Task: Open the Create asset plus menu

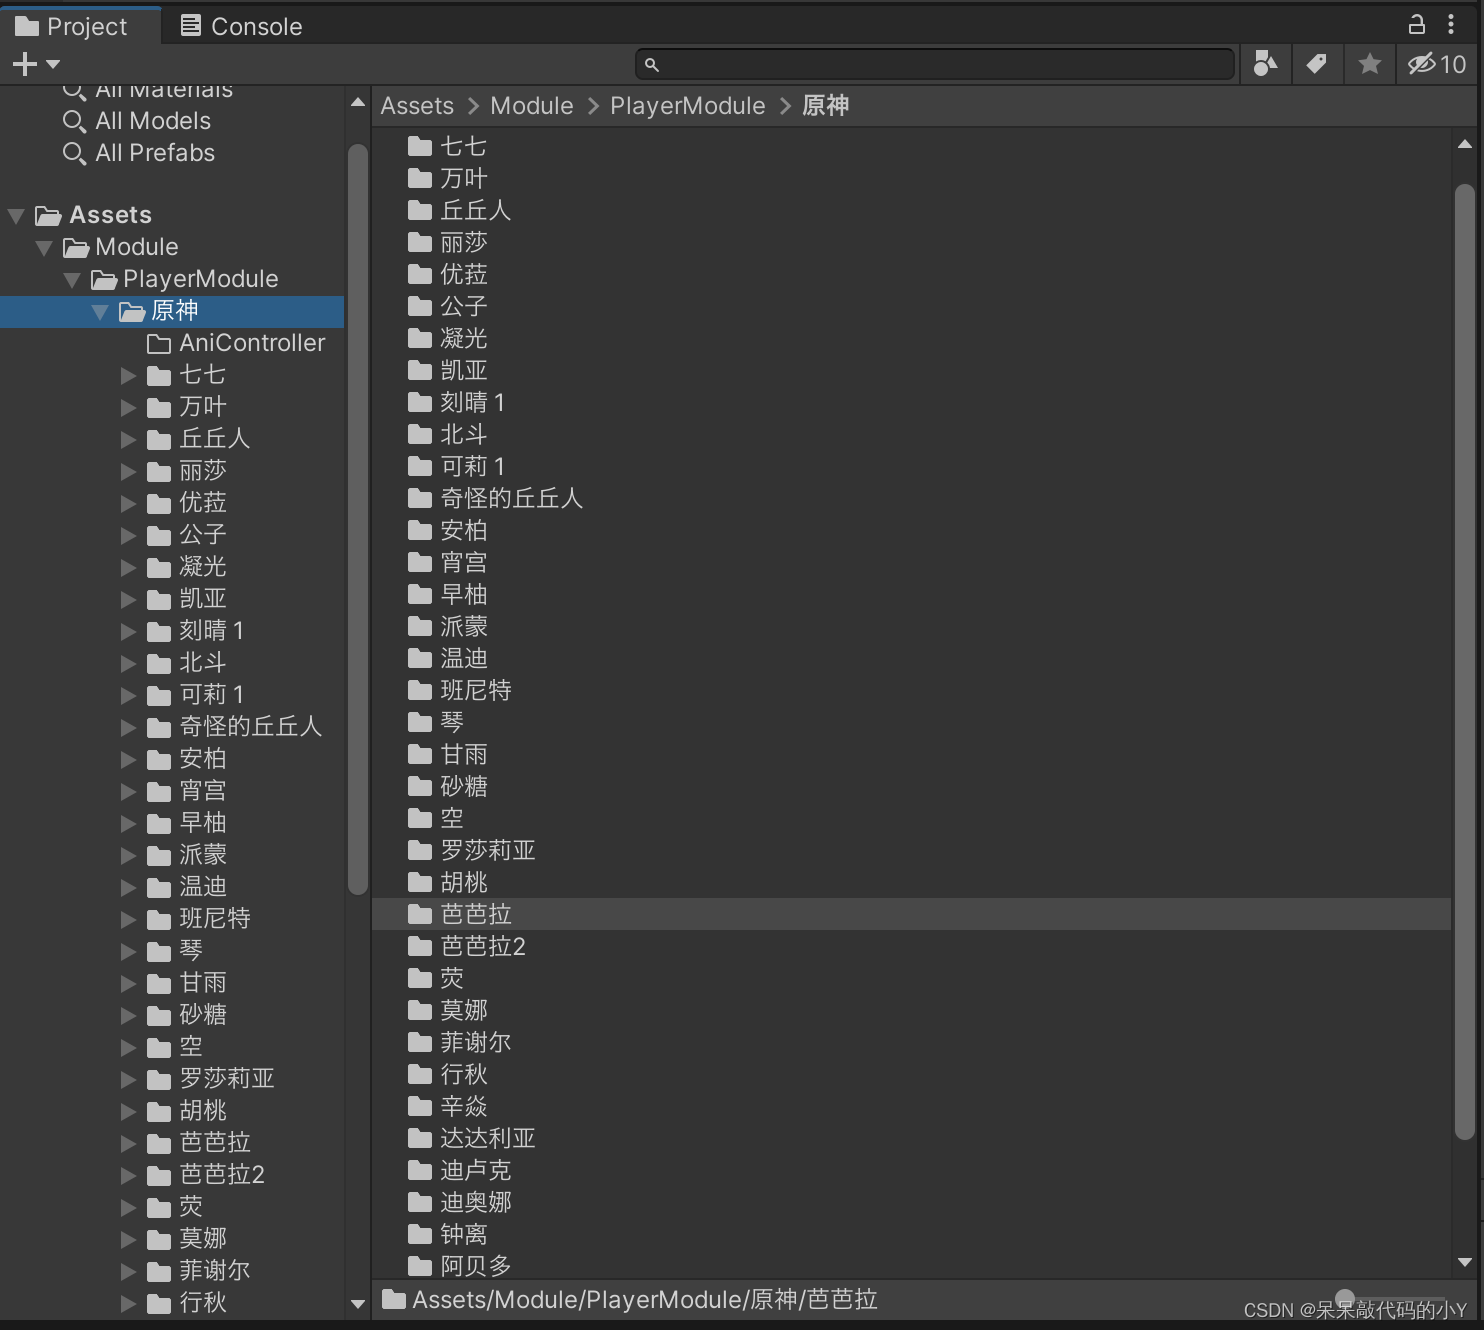Action: tap(36, 64)
